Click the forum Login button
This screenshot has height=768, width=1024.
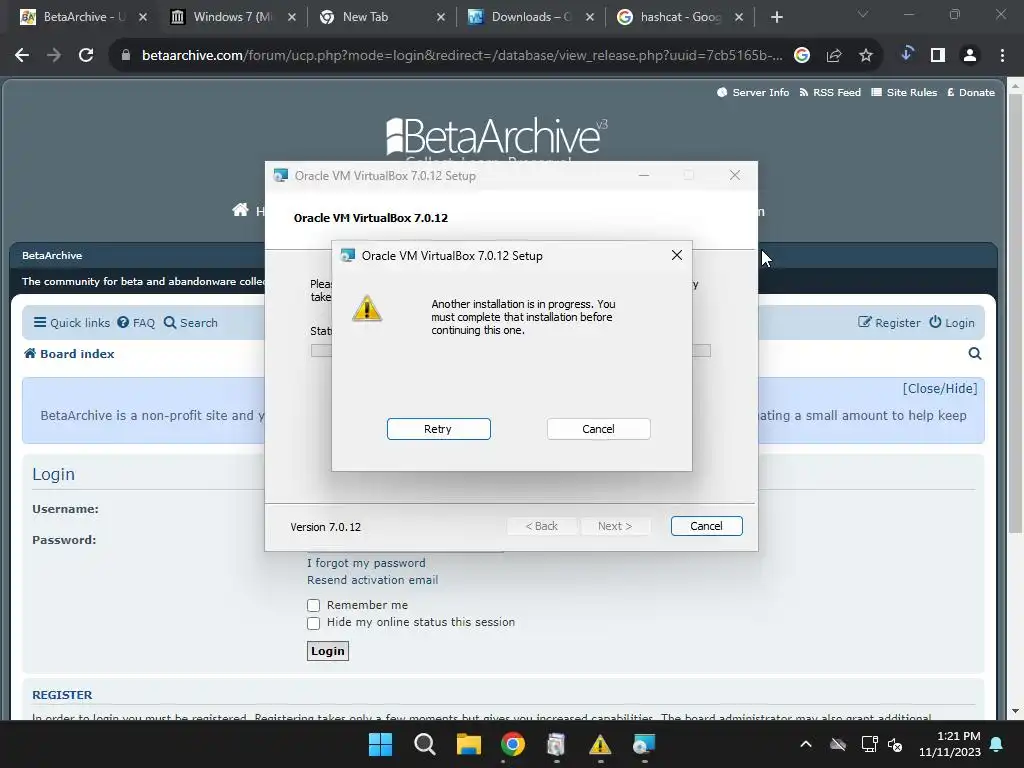click(328, 651)
